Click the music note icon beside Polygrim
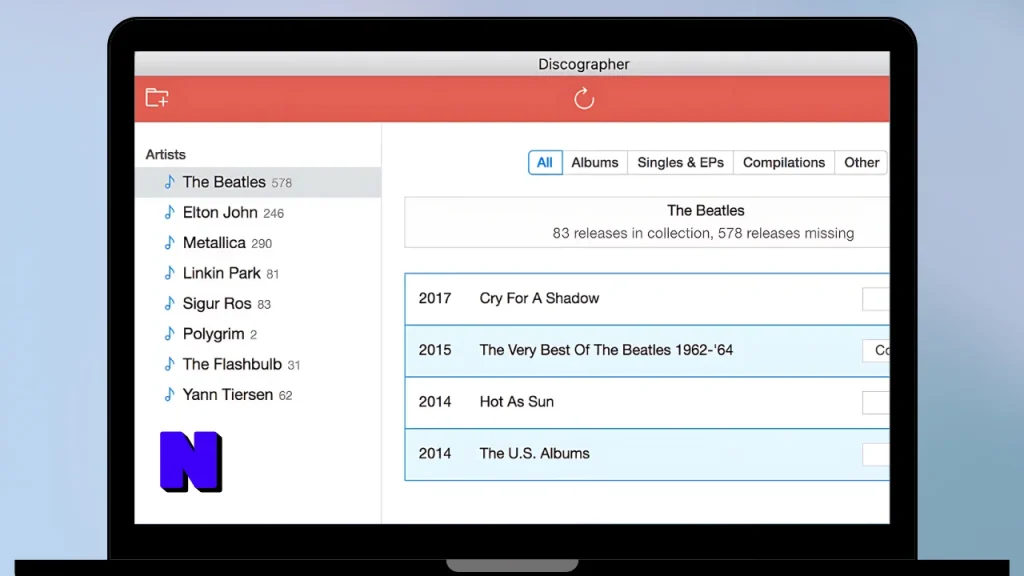1024x576 pixels. pos(170,333)
